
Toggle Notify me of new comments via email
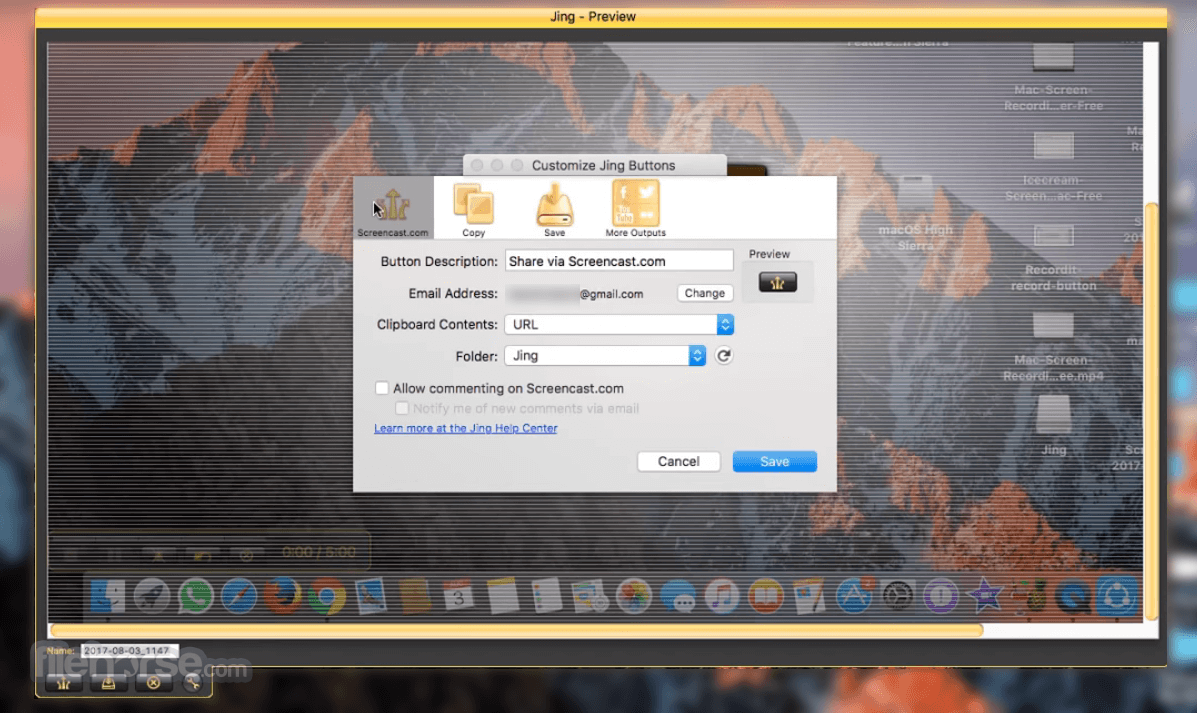(x=402, y=408)
